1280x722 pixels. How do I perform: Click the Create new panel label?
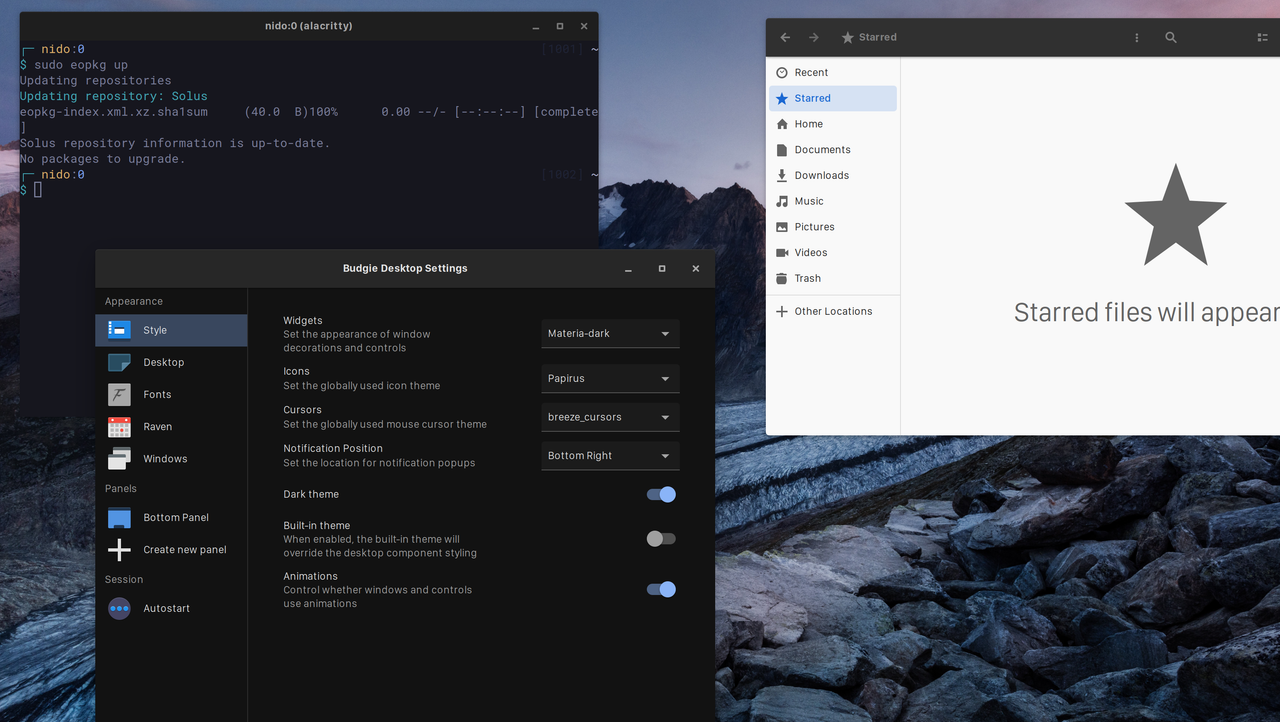(x=185, y=549)
